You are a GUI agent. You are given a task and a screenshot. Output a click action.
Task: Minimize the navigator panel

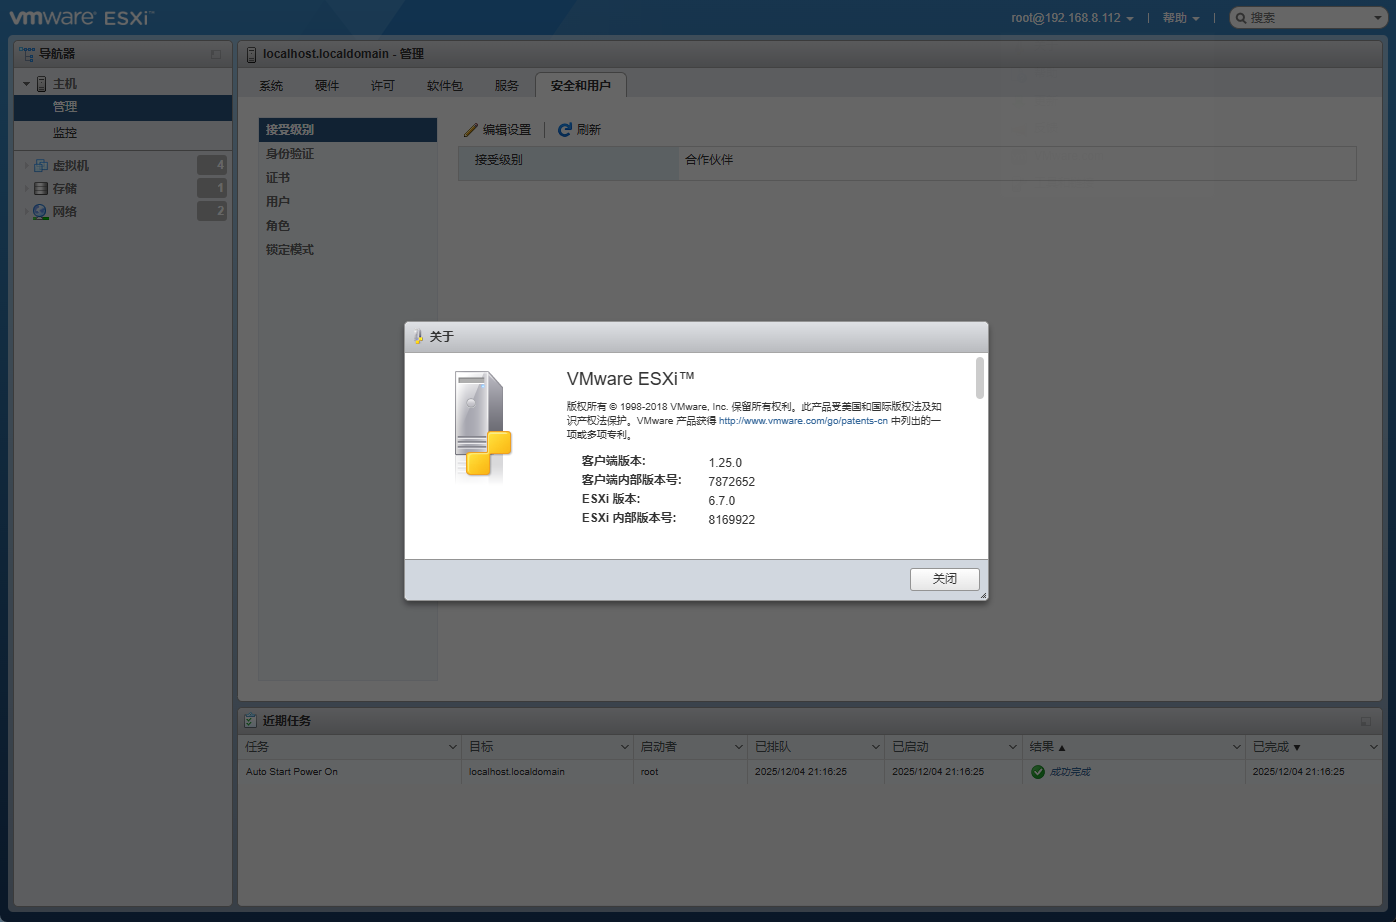216,54
